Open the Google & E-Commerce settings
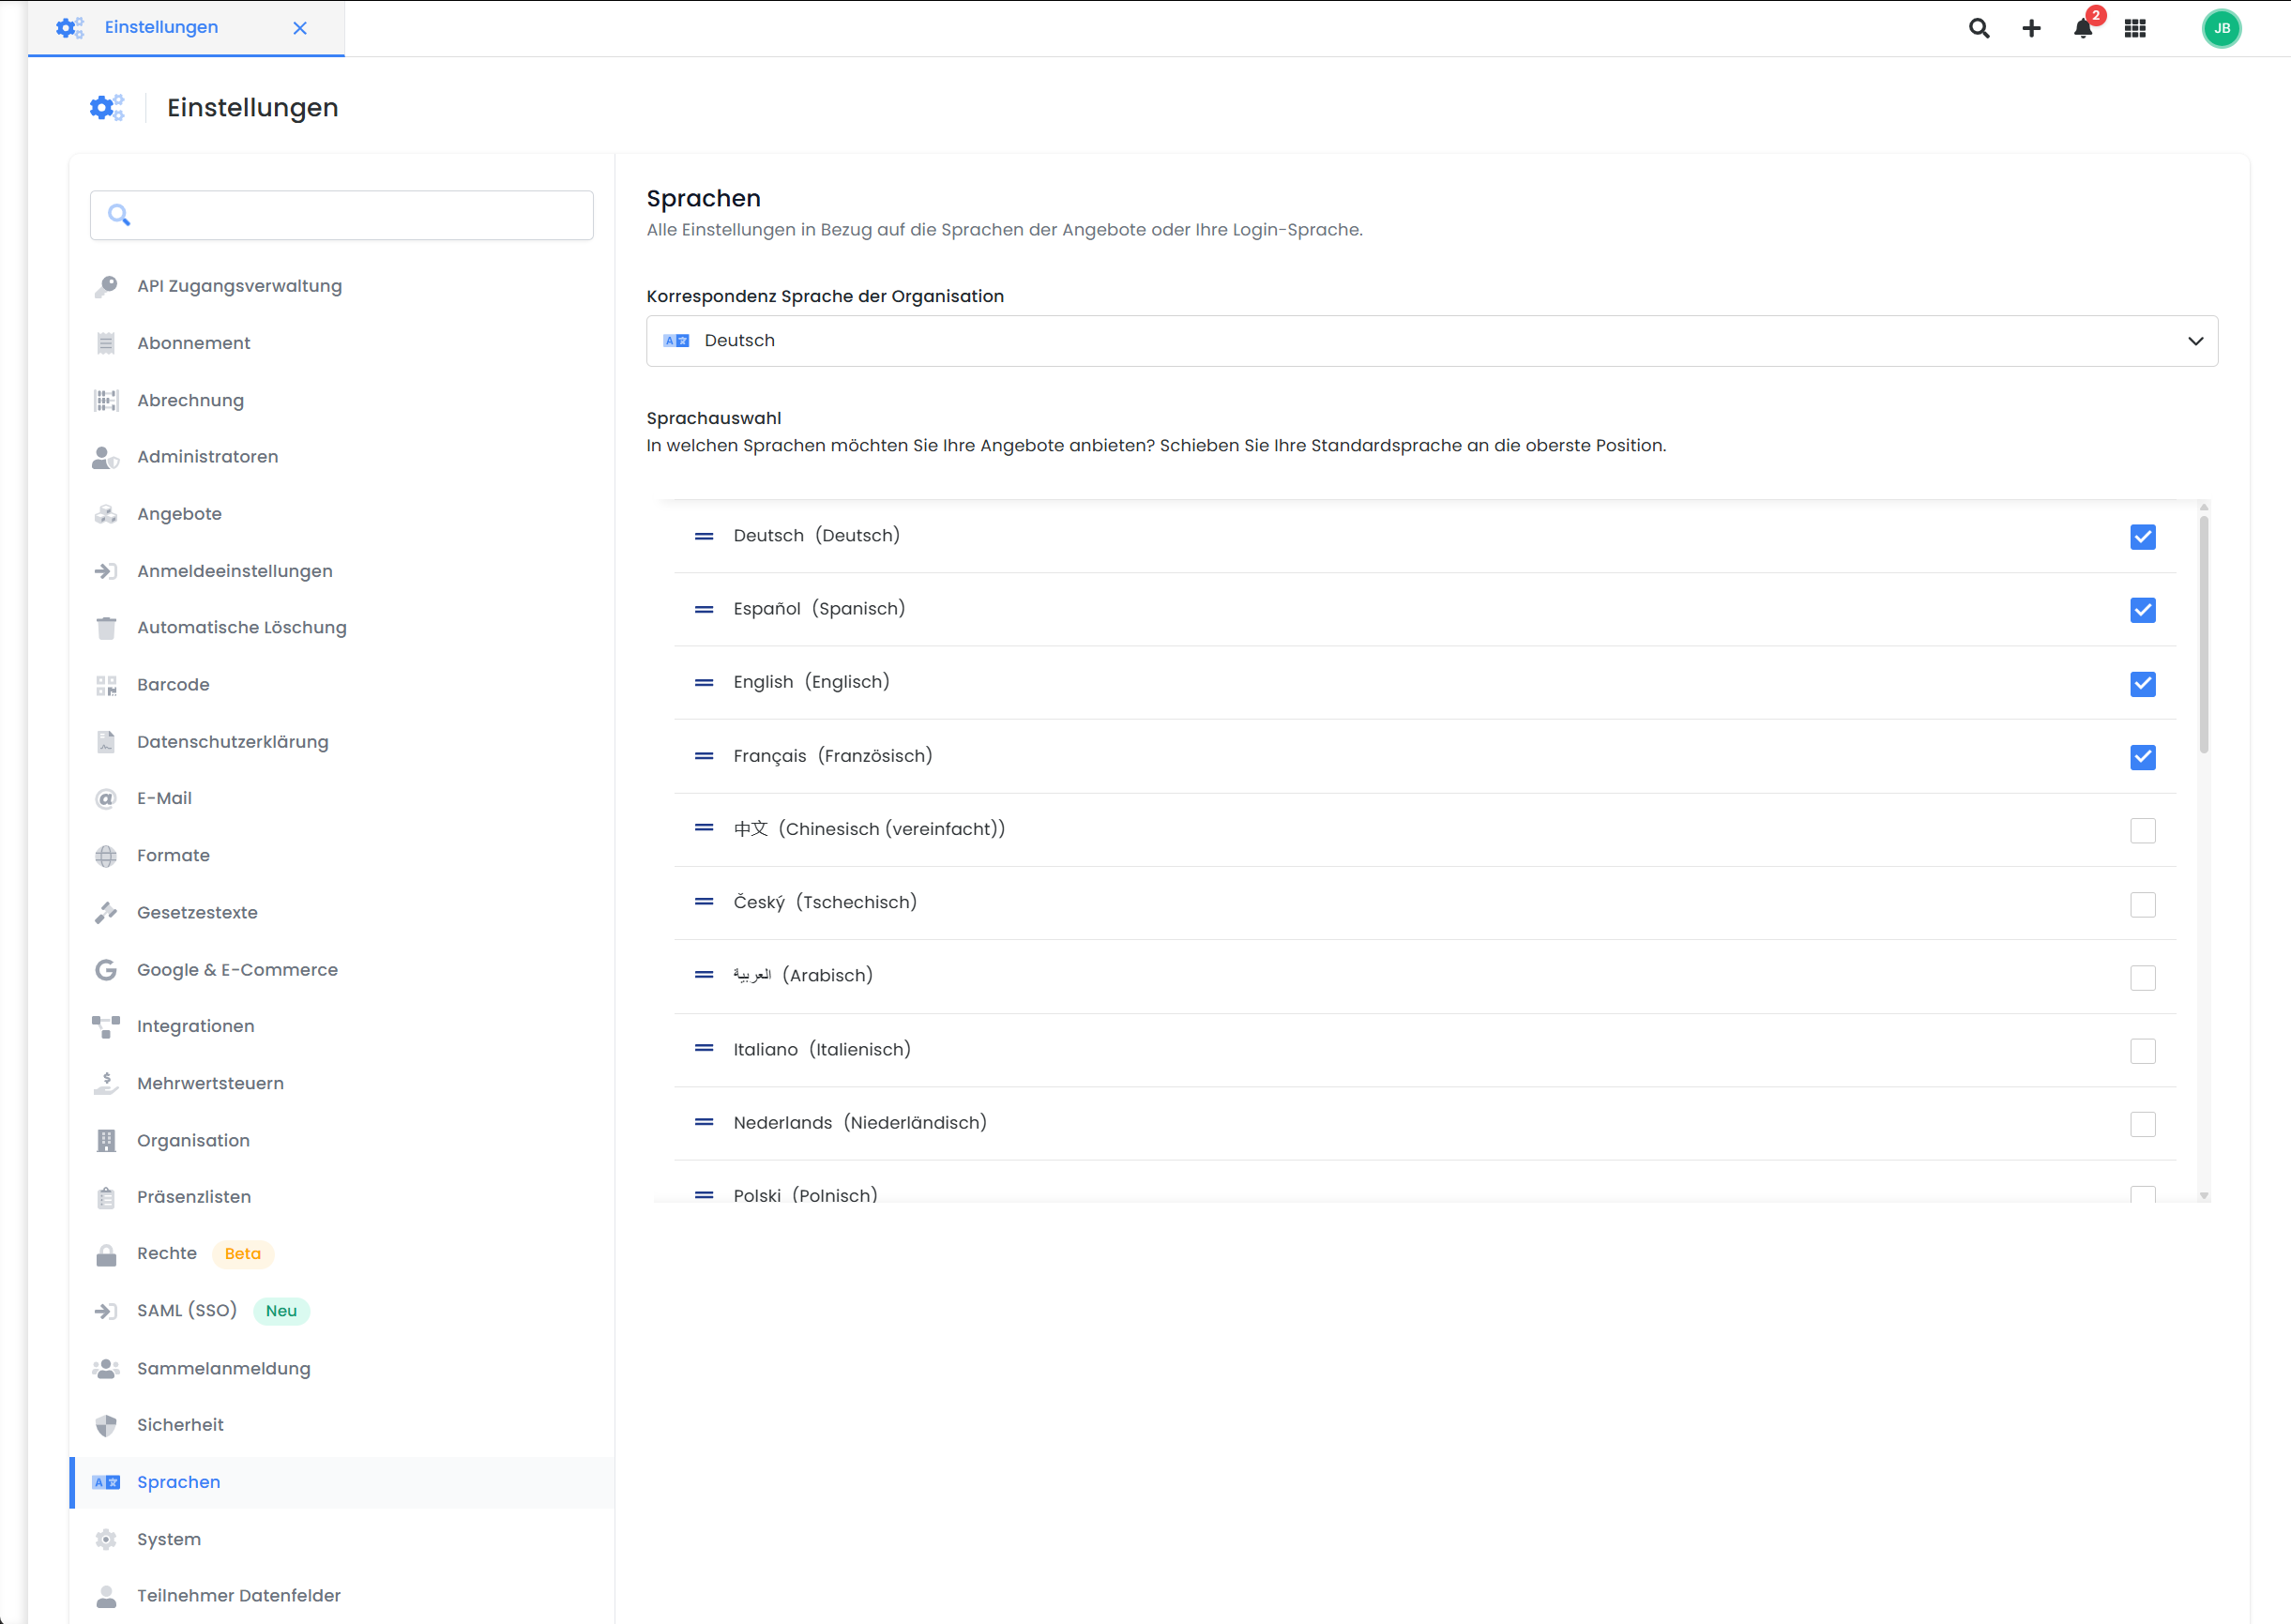The image size is (2291, 1624). (237, 969)
